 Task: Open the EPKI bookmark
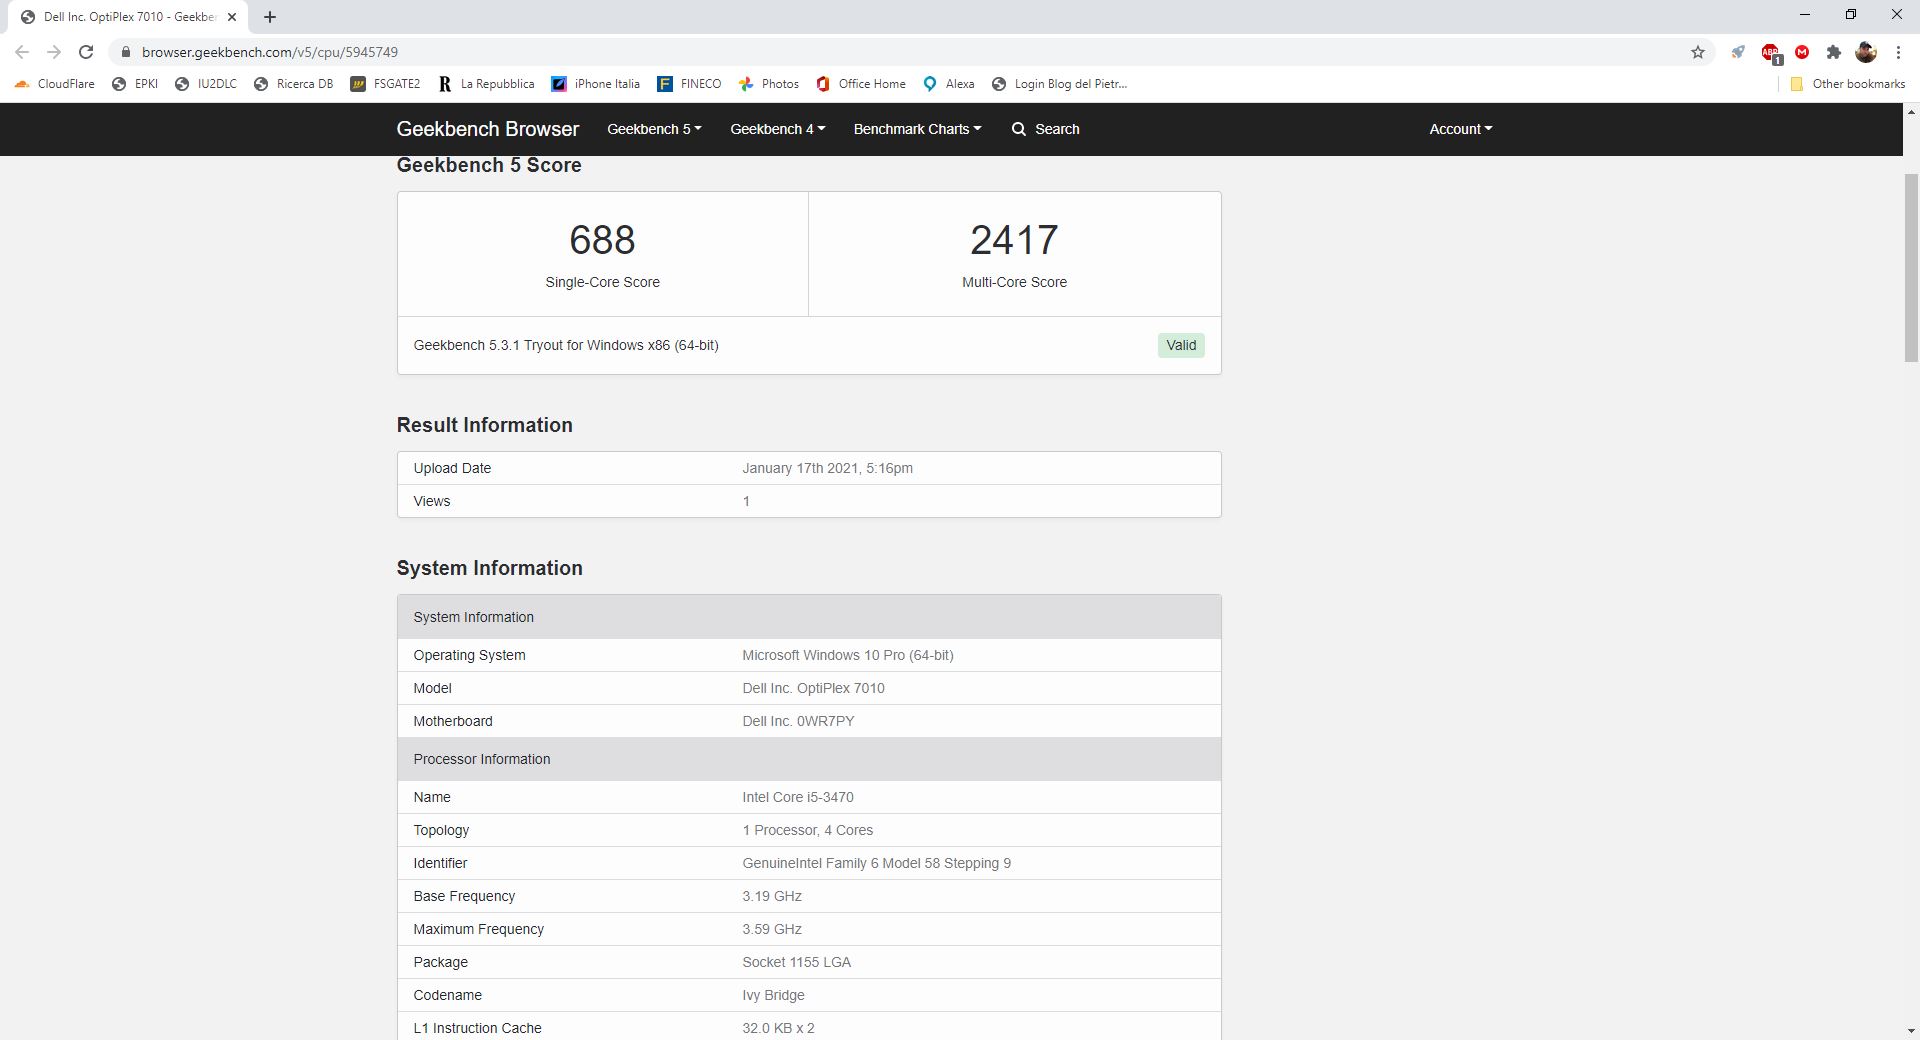135,84
